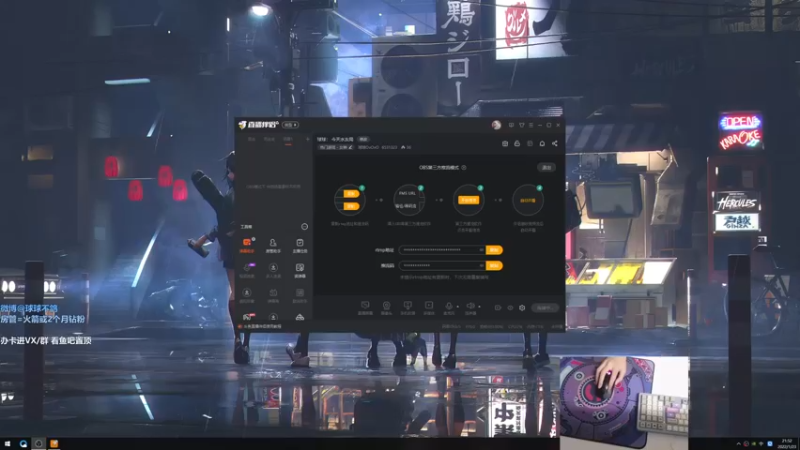
Task: Click the share icon in the room header
Action: [x=555, y=144]
